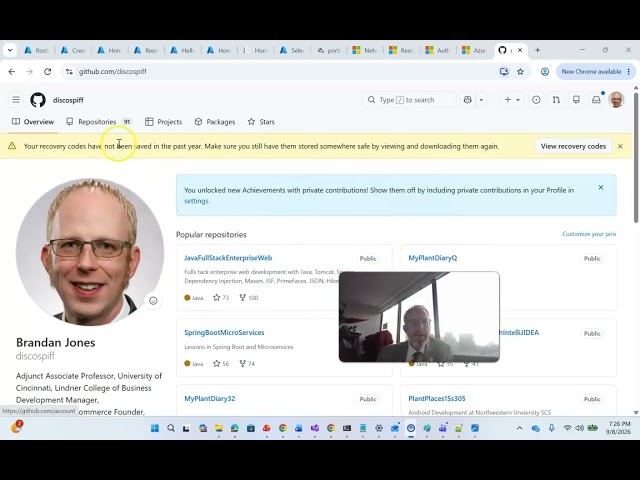Click the large profile photo
The width and height of the screenshot is (640, 480).
(x=90, y=252)
